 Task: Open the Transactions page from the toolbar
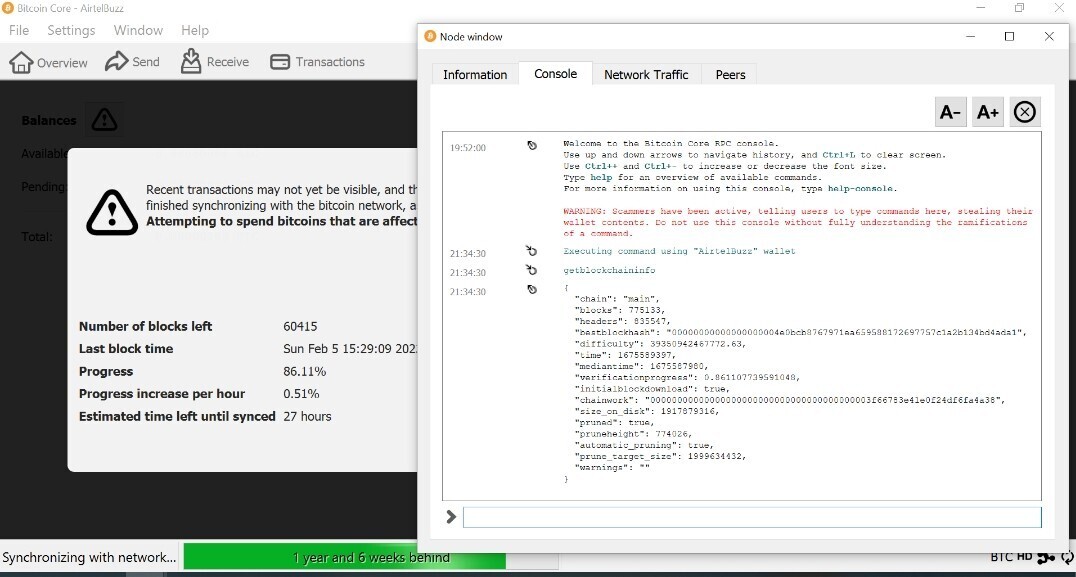(317, 62)
